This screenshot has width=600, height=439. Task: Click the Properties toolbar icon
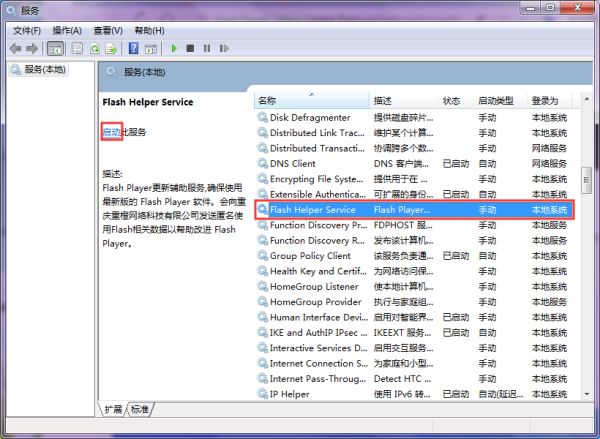(77, 49)
